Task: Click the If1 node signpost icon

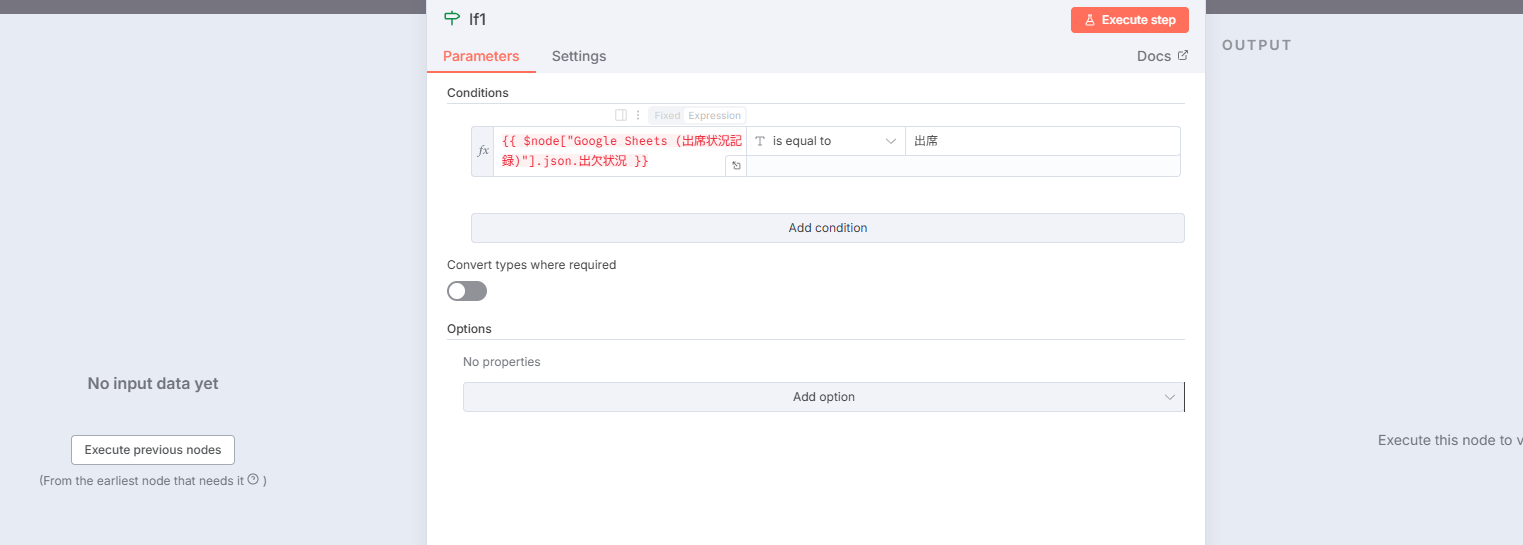Action: (452, 19)
